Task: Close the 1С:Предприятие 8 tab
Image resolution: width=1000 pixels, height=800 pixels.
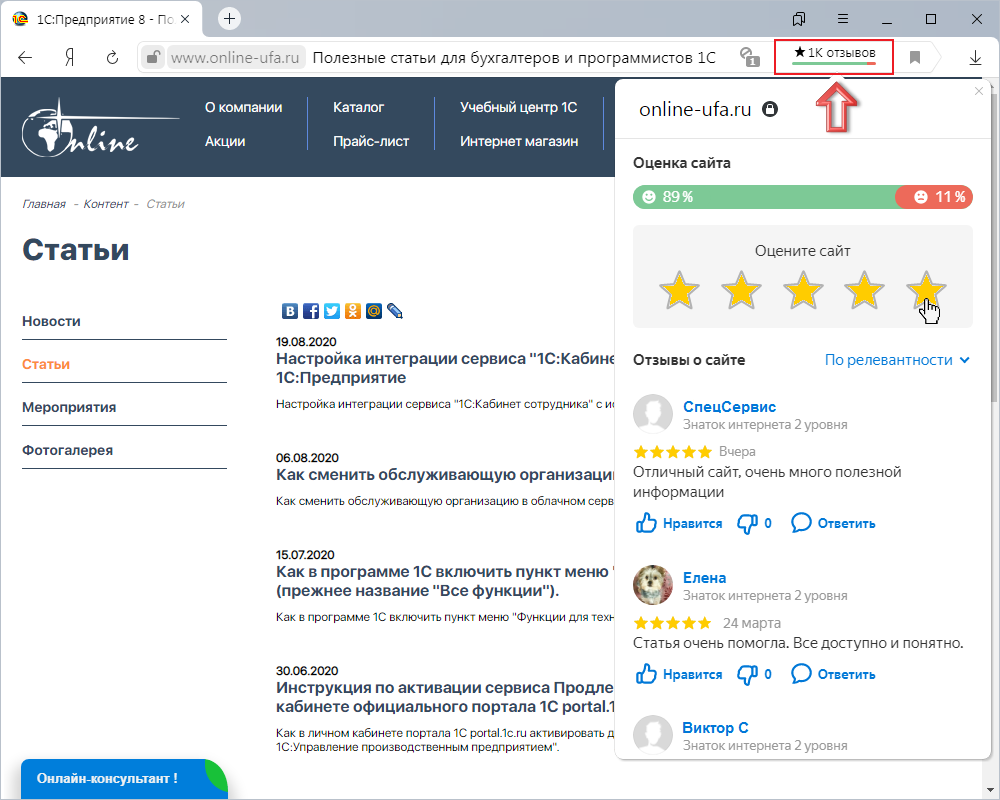Action: point(185,19)
